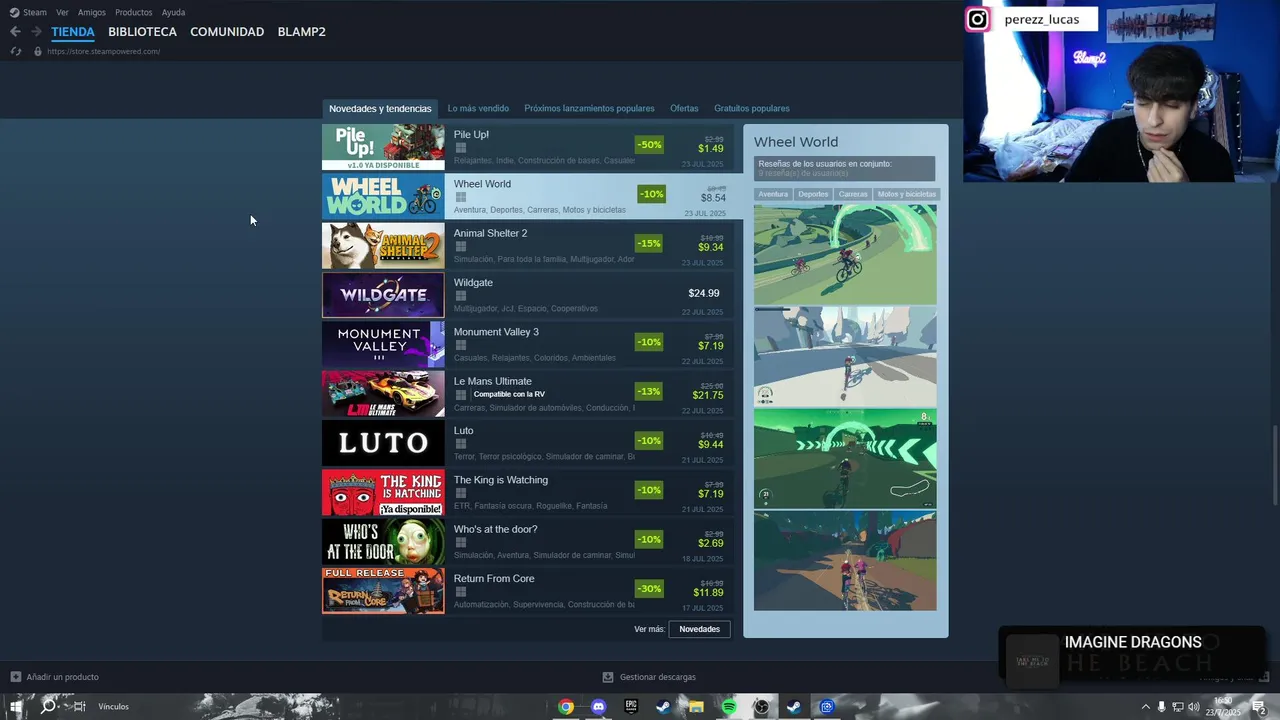Open the Pile Up! game listing
Viewport: 1280px width, 720px height.
(x=532, y=147)
